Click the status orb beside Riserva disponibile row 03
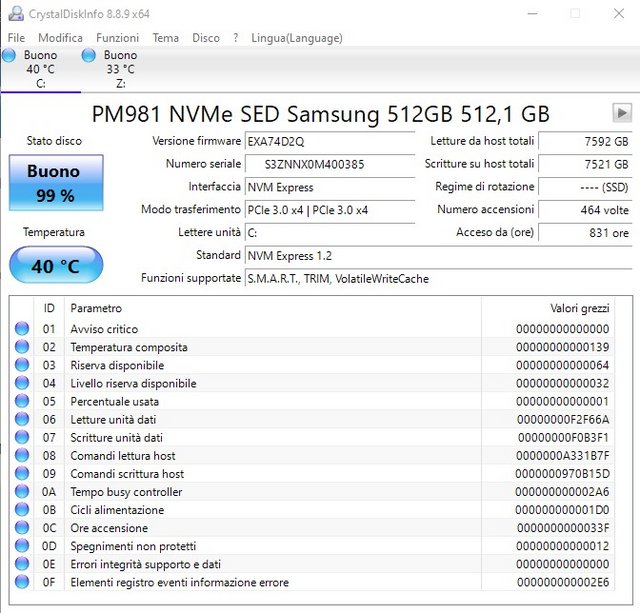Viewport: 640px width, 613px height. 22,364
